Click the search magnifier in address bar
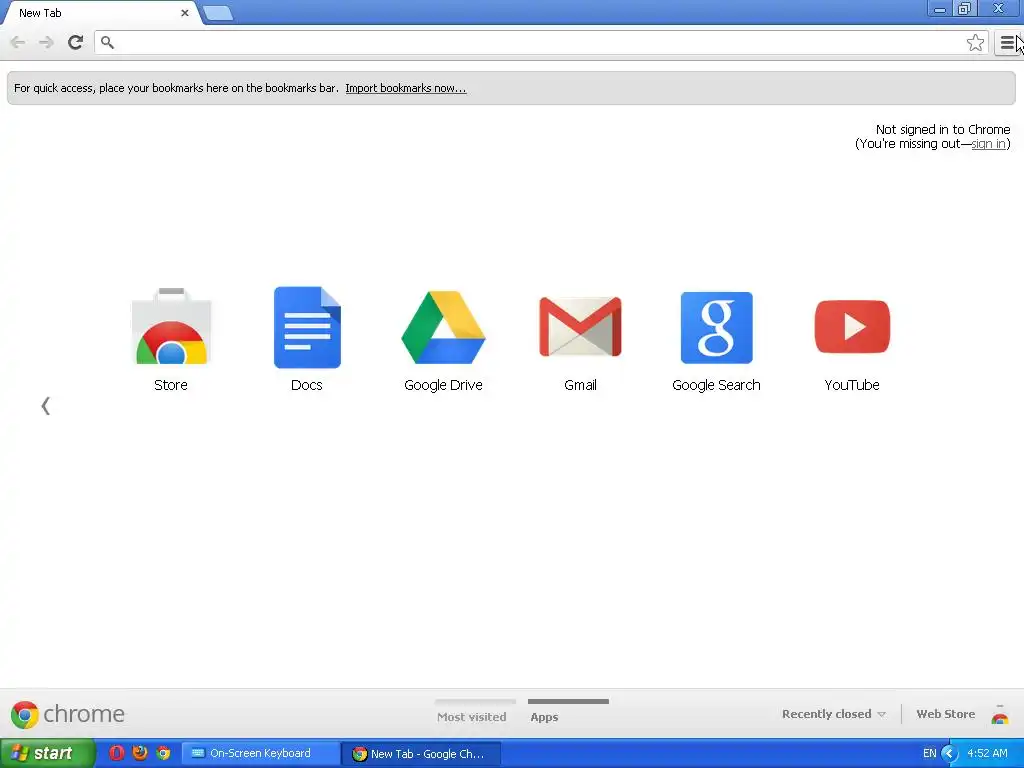 [x=107, y=42]
